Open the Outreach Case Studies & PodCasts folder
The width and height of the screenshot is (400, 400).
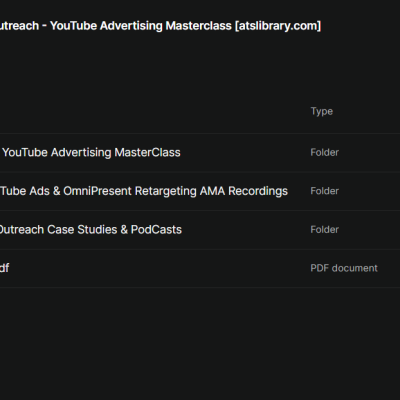click(91, 230)
